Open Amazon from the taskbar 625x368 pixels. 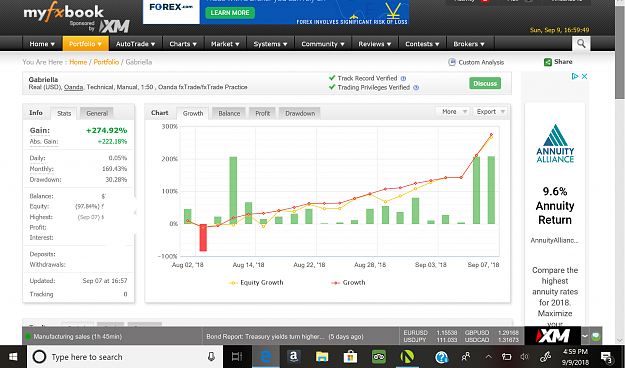[x=293, y=357]
